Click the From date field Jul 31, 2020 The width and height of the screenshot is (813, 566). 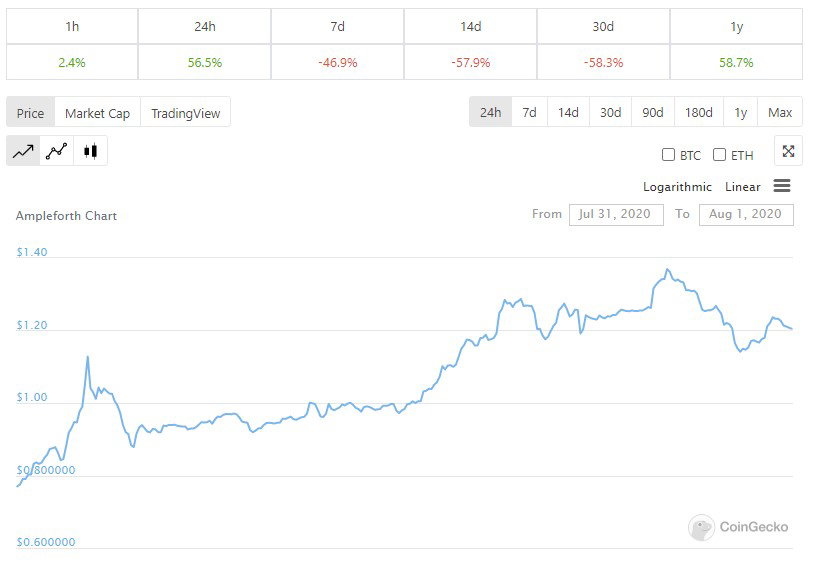[x=616, y=215]
